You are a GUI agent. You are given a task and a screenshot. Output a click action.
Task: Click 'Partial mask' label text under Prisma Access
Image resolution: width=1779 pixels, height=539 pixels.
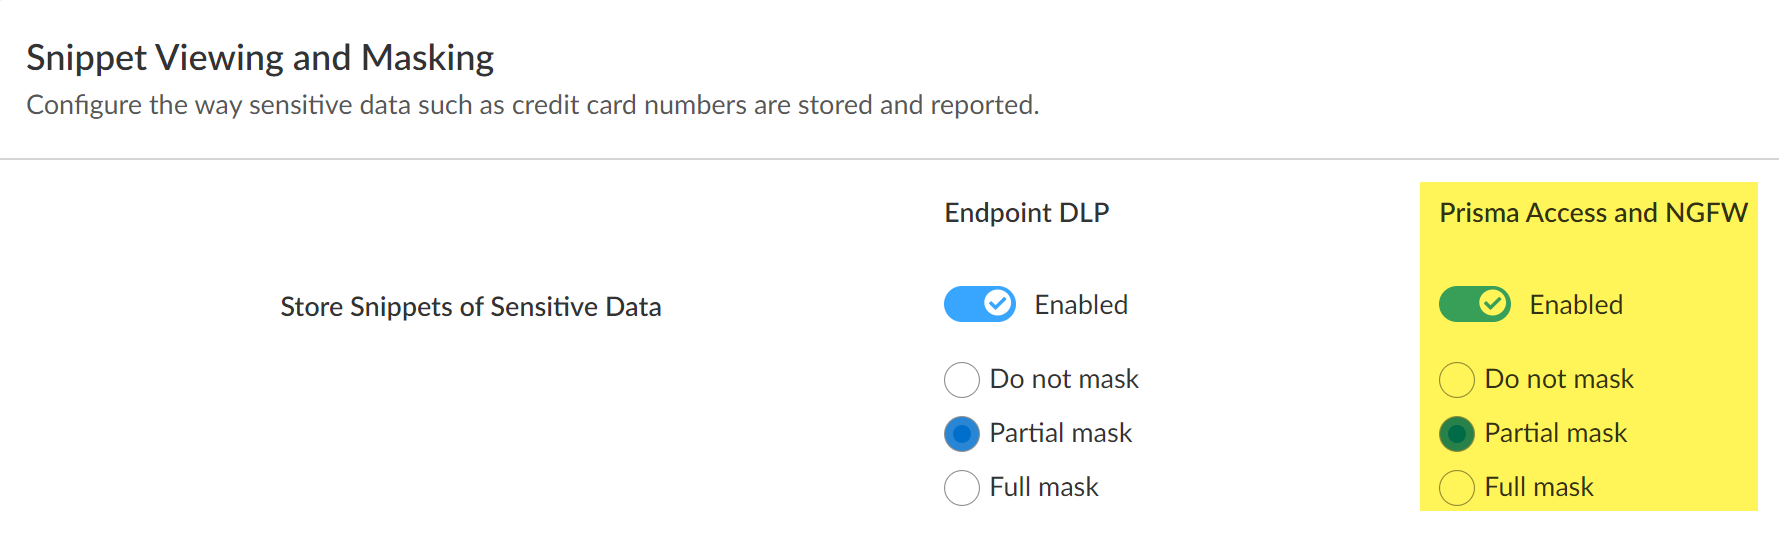(x=1555, y=433)
